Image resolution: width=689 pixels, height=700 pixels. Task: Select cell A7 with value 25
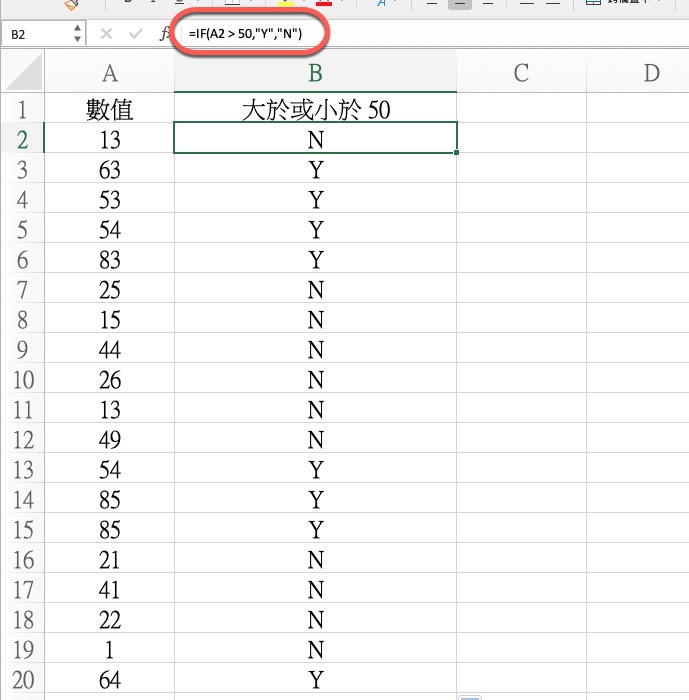click(x=109, y=289)
